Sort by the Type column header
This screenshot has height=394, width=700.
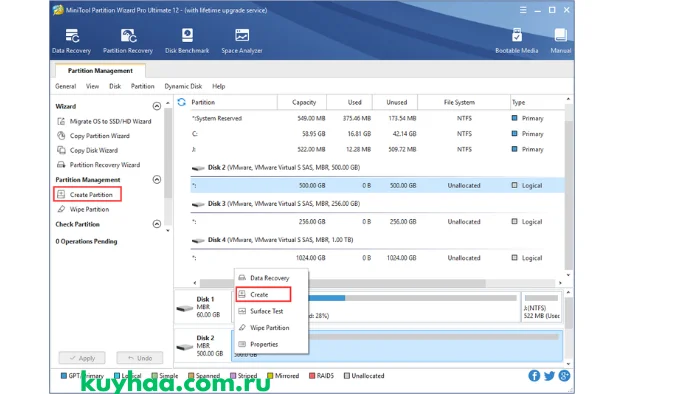pos(538,102)
